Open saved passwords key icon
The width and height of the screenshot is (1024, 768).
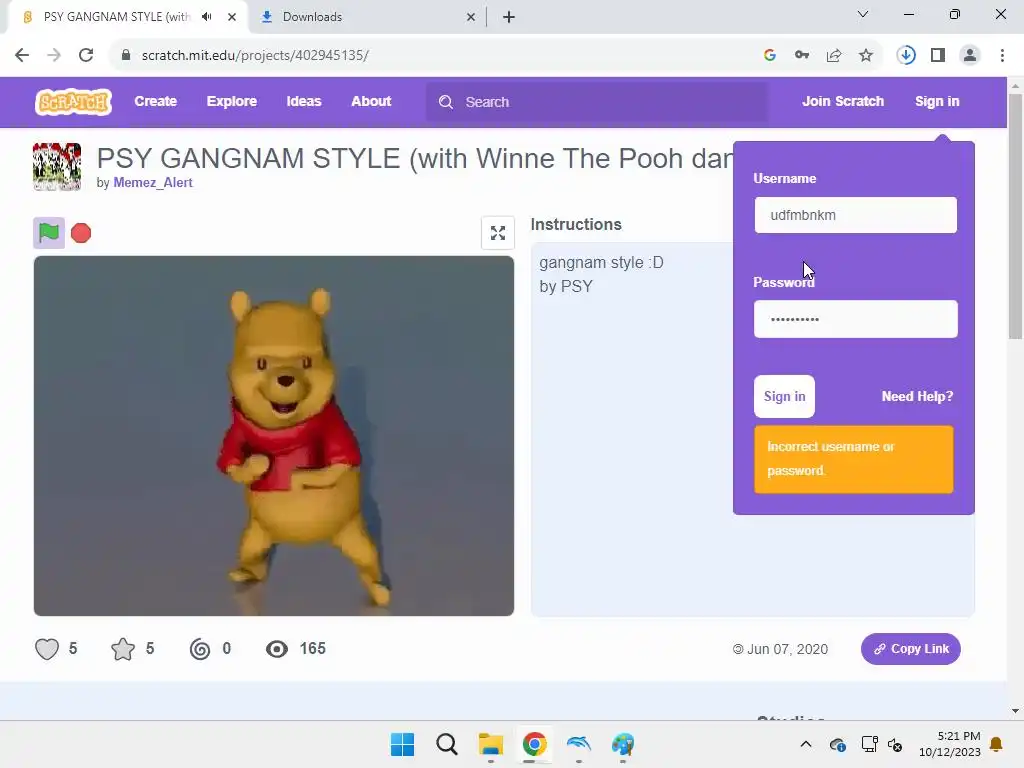coord(802,56)
